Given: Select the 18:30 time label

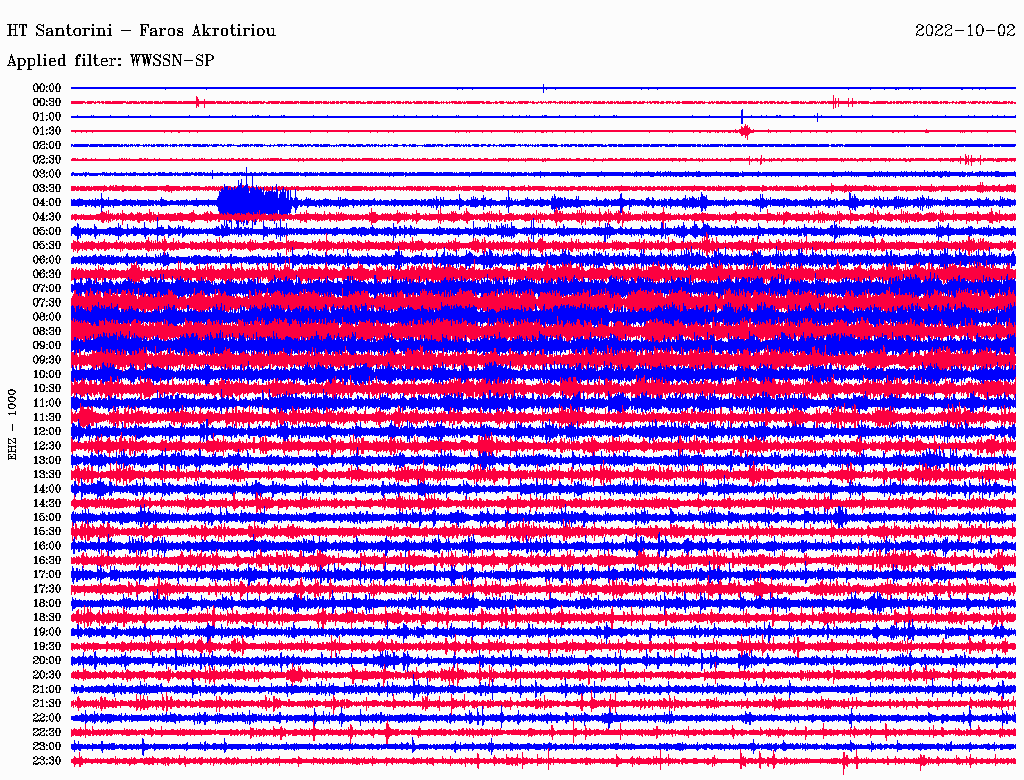Looking at the screenshot, I should pyautogui.click(x=47, y=617).
